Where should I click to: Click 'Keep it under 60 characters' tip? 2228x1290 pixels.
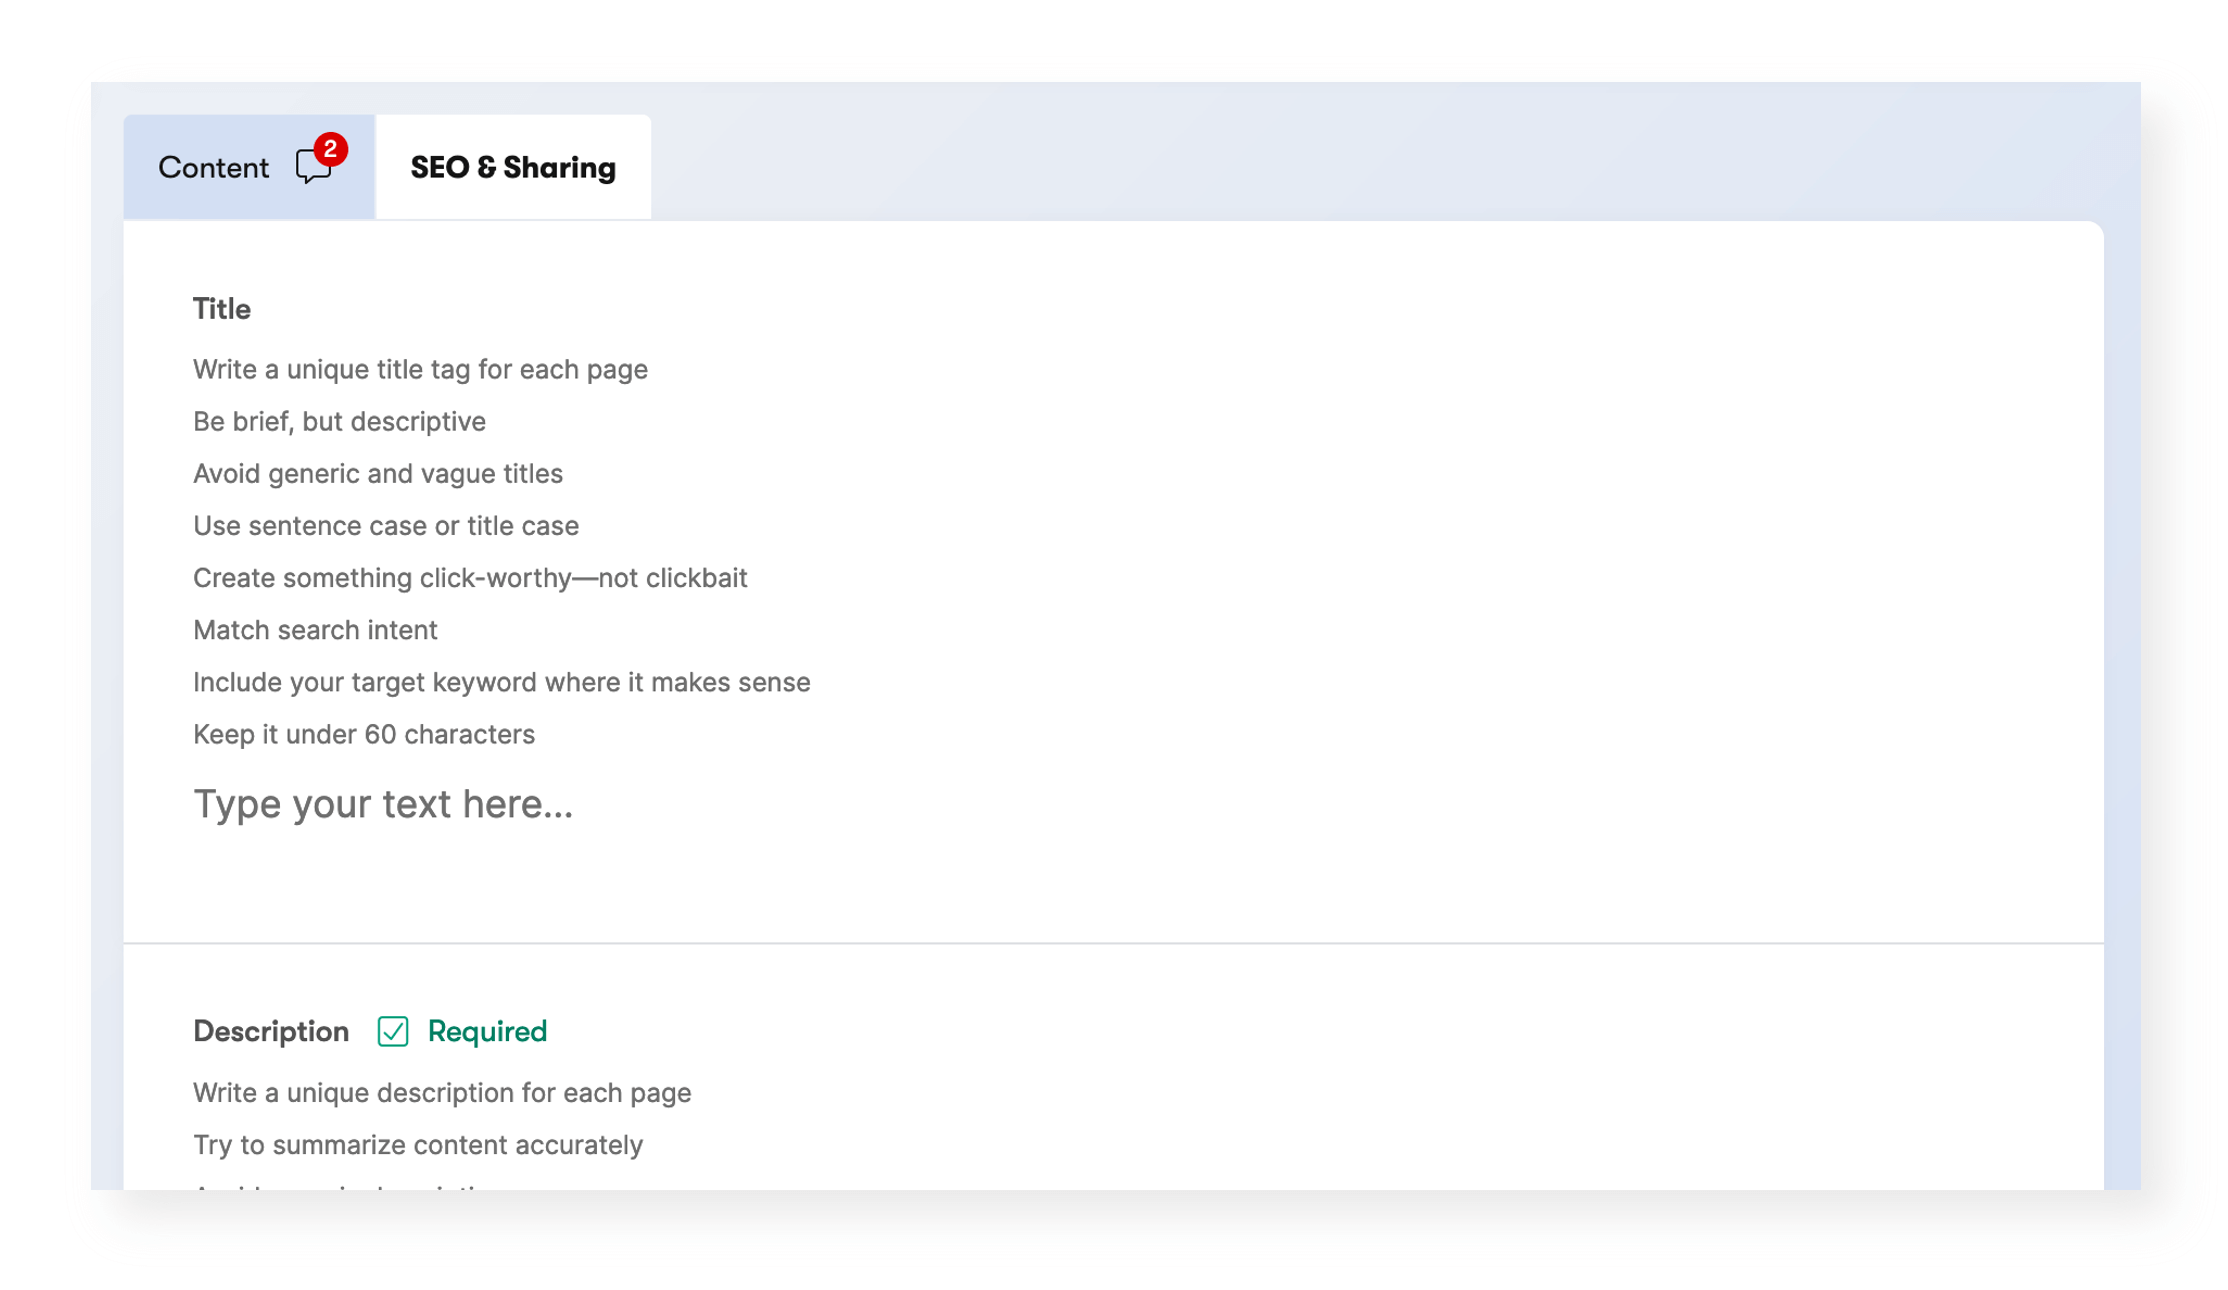pyautogui.click(x=364, y=733)
